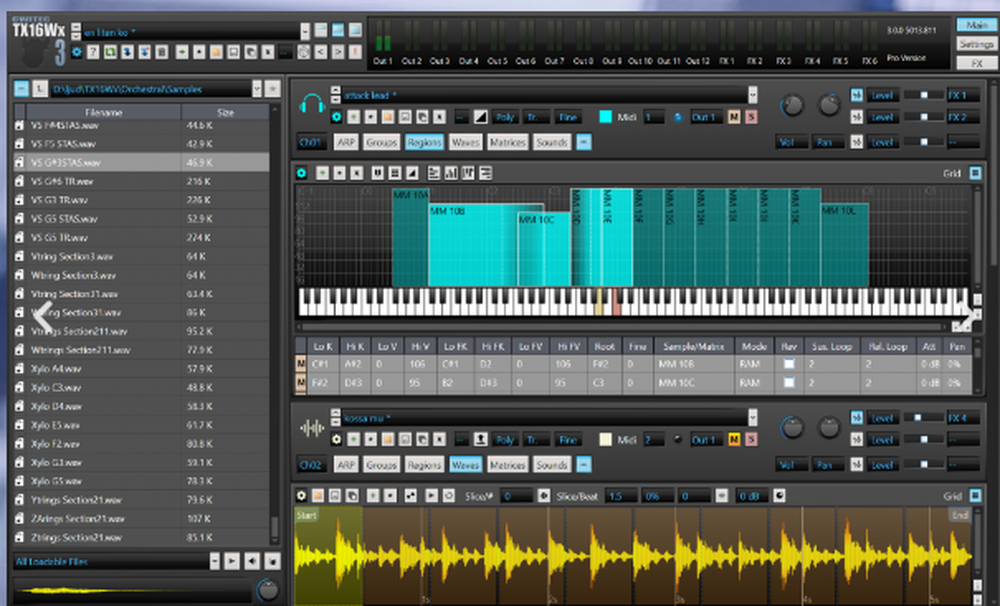Screen dimensions: 1000x606
Task: Adjust the first Level slider sending to FX 1
Action: pyautogui.click(x=923, y=94)
